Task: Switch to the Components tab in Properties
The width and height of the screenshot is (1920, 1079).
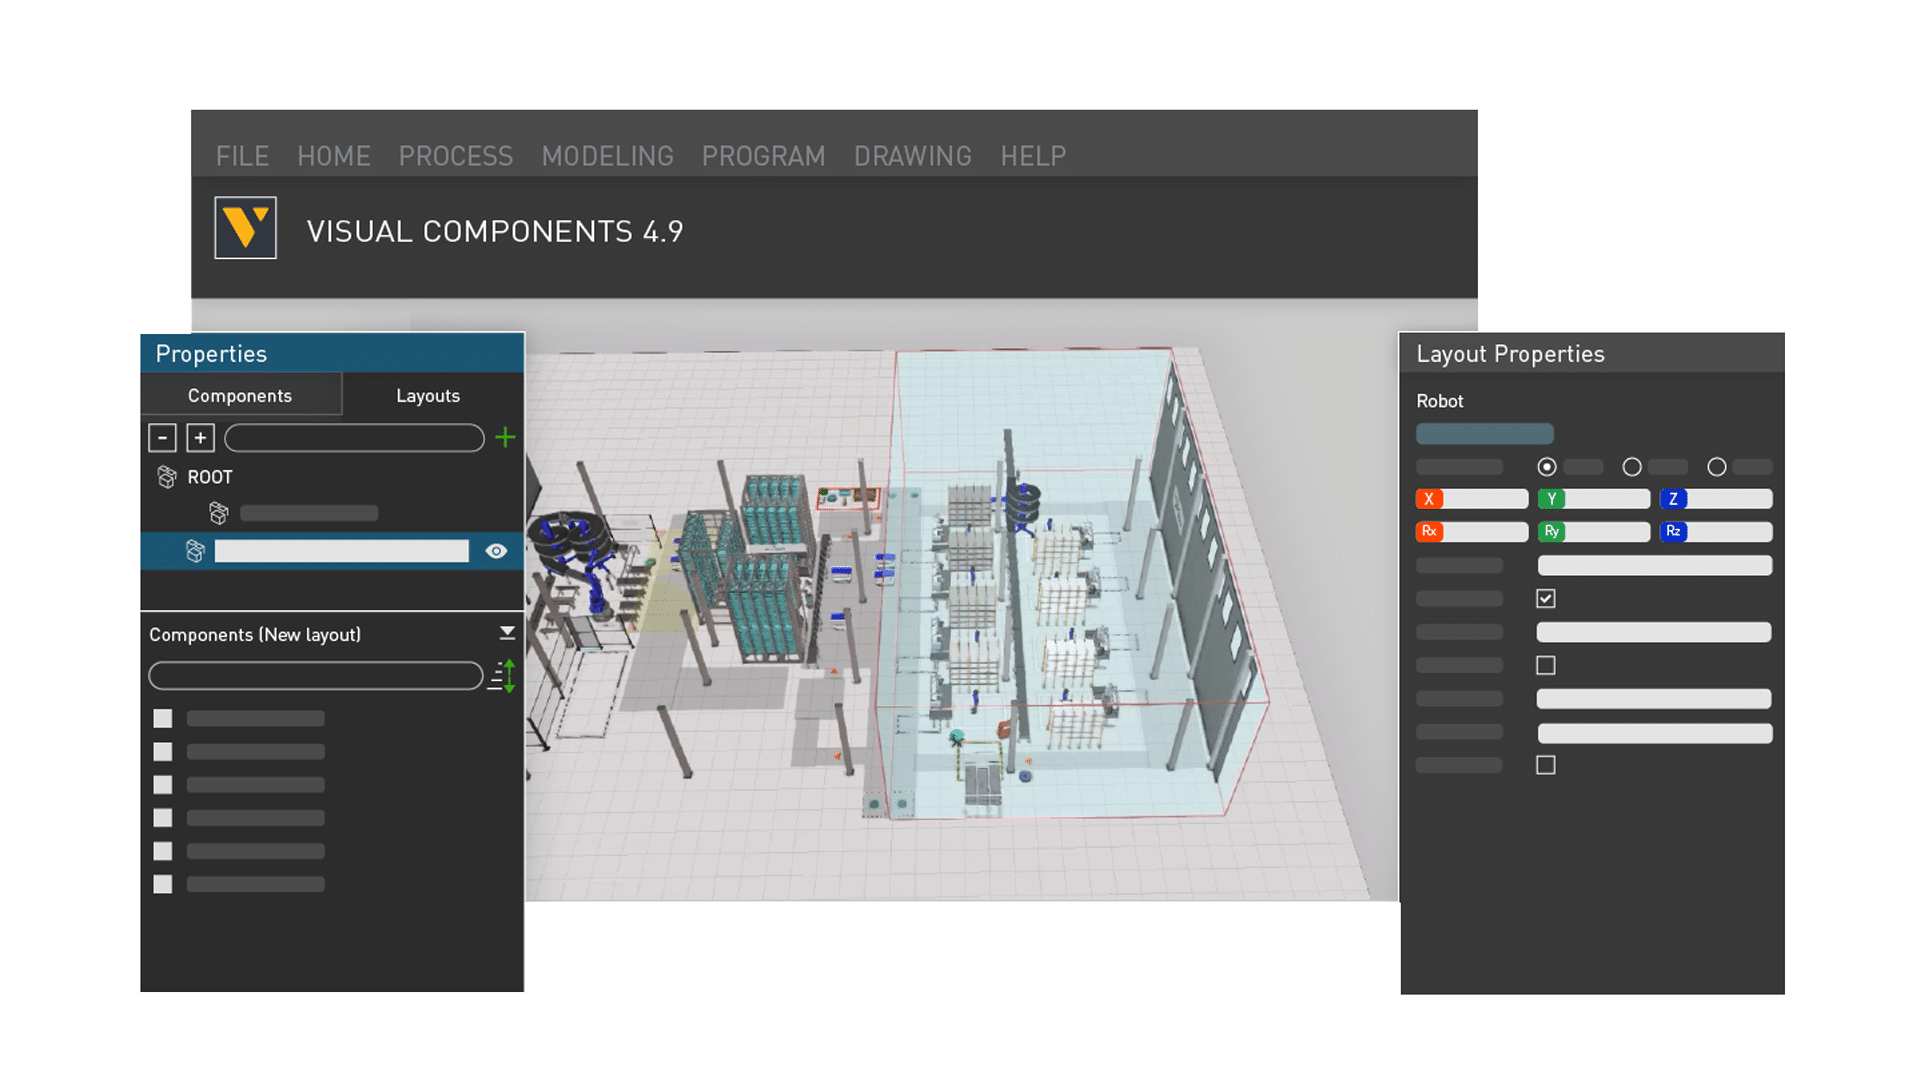Action: 240,395
